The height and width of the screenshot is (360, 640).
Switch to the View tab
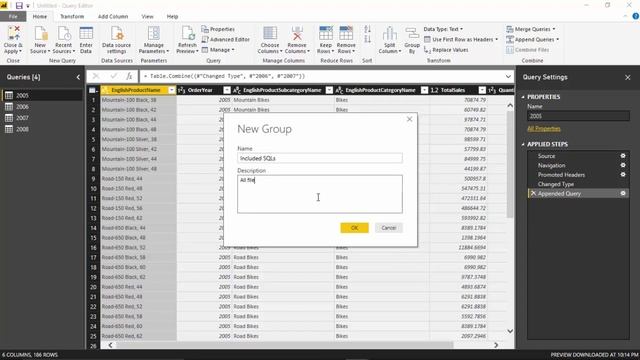coord(147,16)
